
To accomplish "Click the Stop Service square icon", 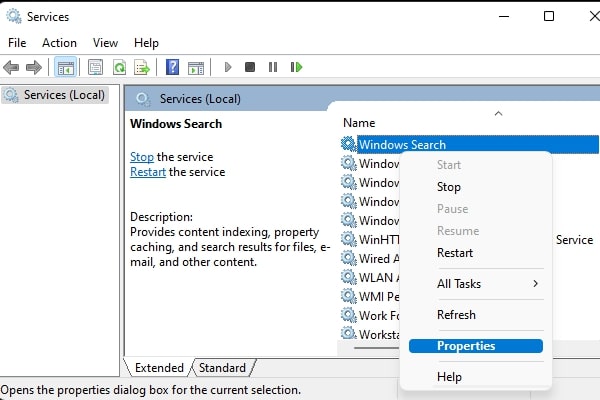I will [x=250, y=67].
